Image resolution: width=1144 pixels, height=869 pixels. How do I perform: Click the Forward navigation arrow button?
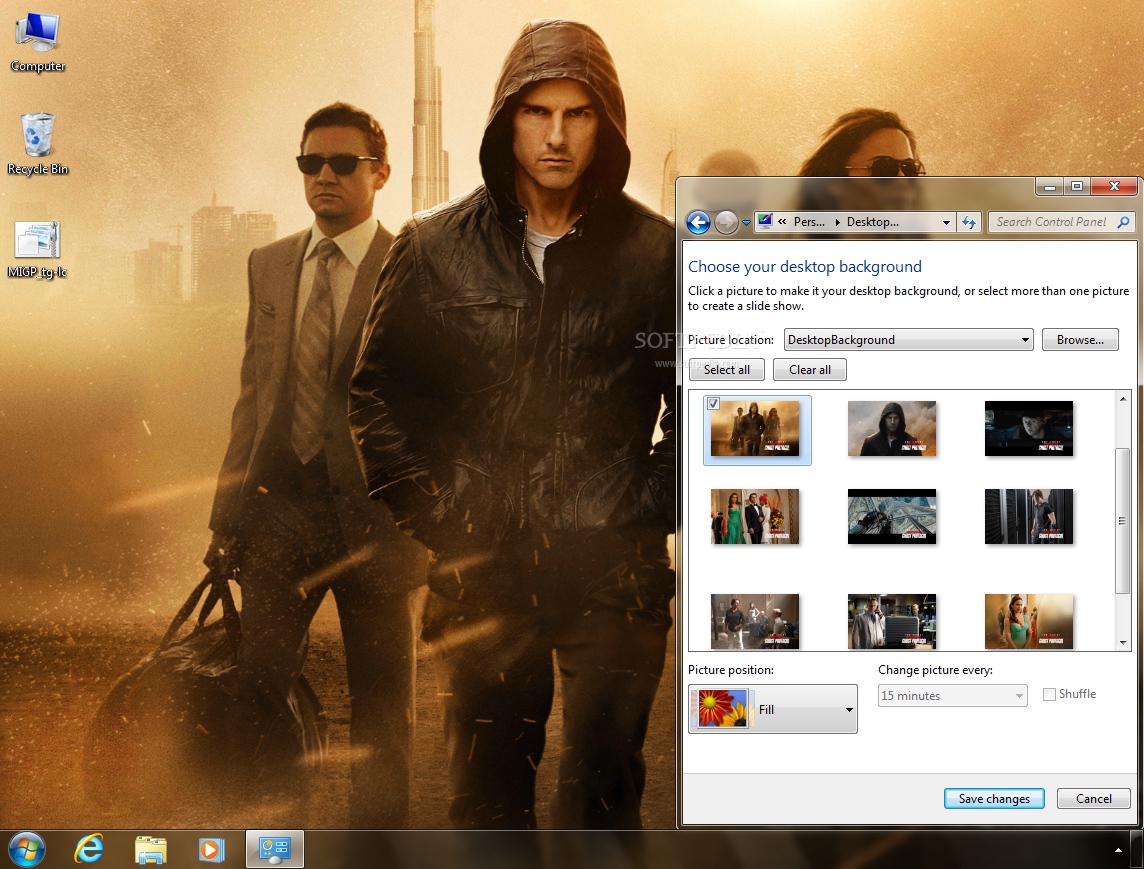(725, 222)
